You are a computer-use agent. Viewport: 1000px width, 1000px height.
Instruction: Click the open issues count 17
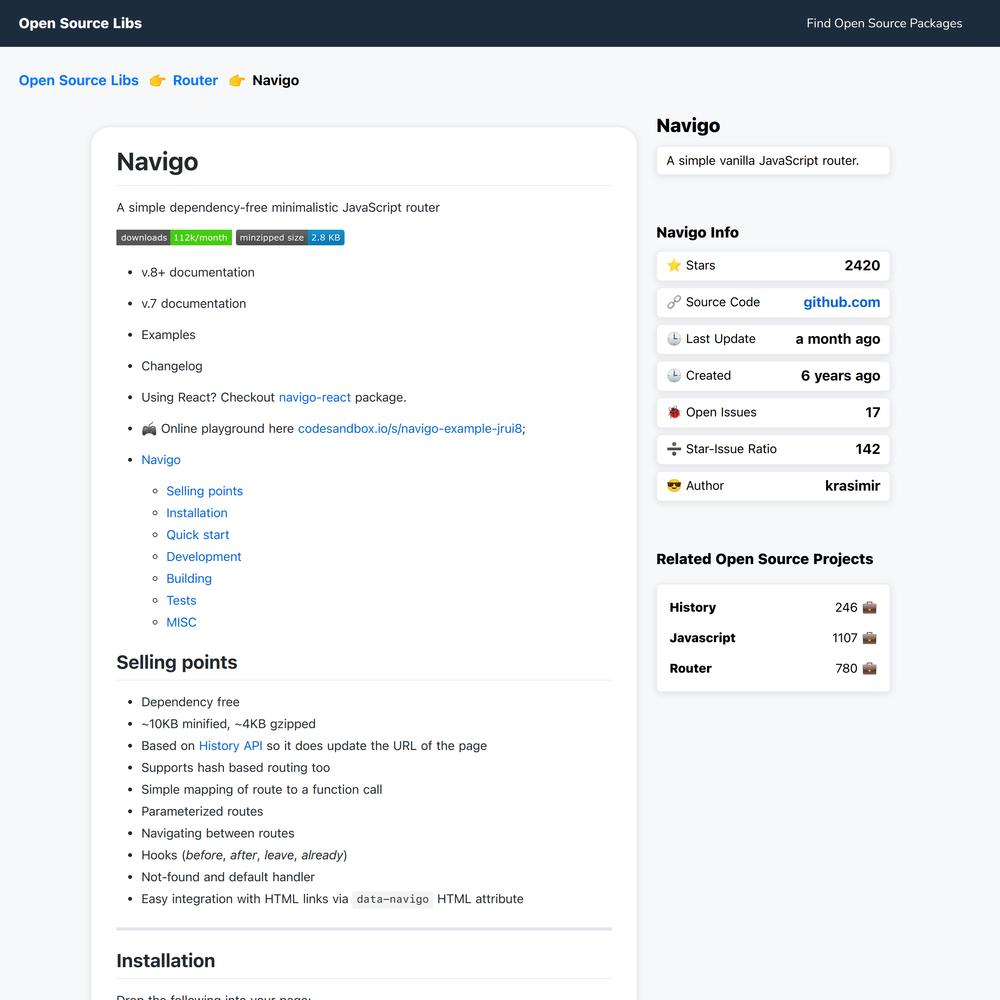[872, 412]
